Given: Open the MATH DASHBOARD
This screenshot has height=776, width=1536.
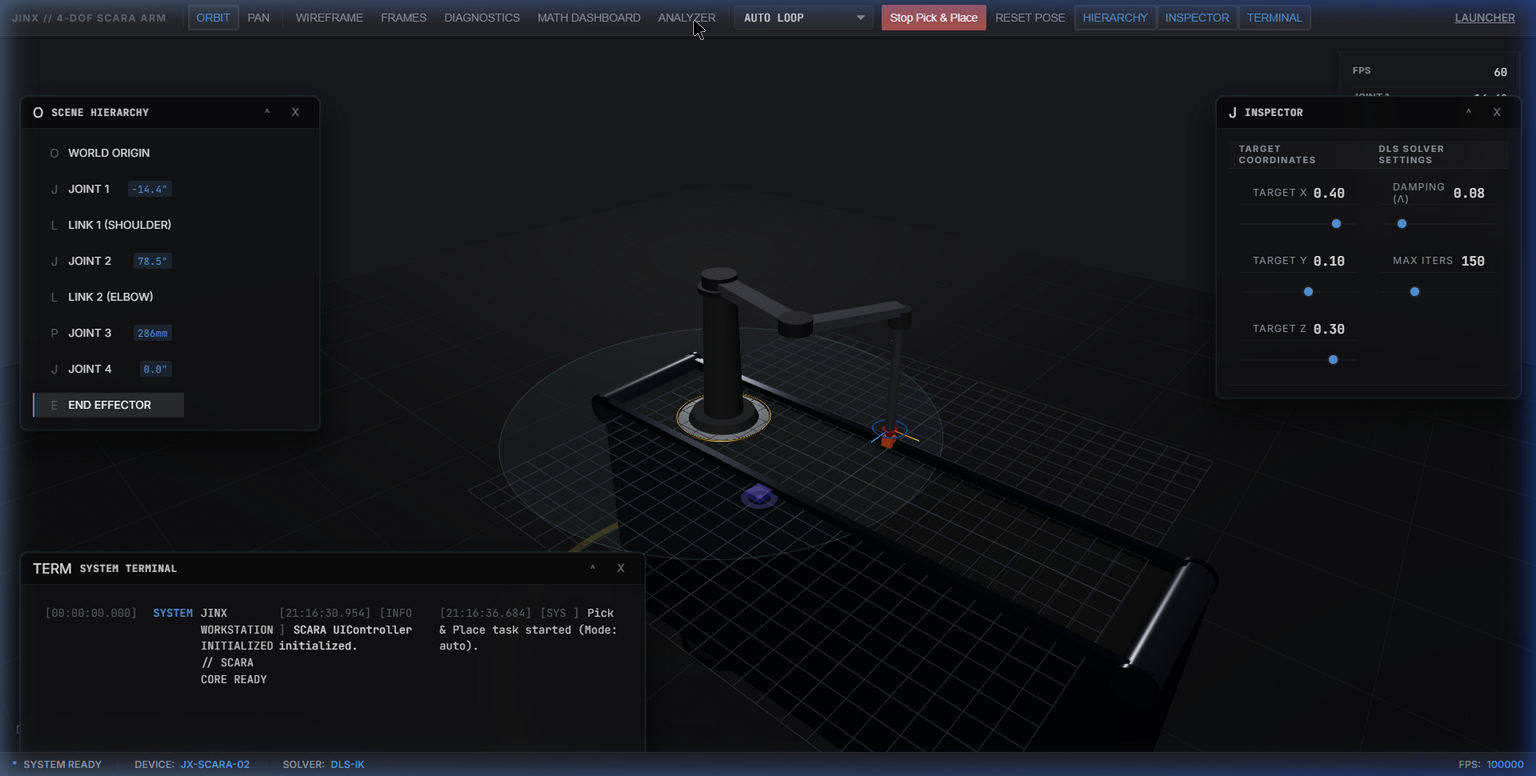Looking at the screenshot, I should [589, 18].
